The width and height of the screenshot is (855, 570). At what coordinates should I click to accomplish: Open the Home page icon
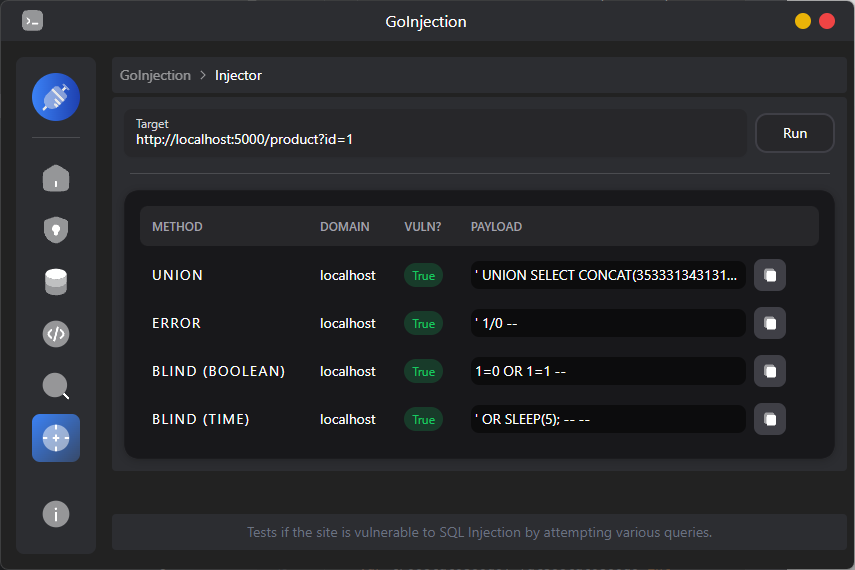pos(56,178)
